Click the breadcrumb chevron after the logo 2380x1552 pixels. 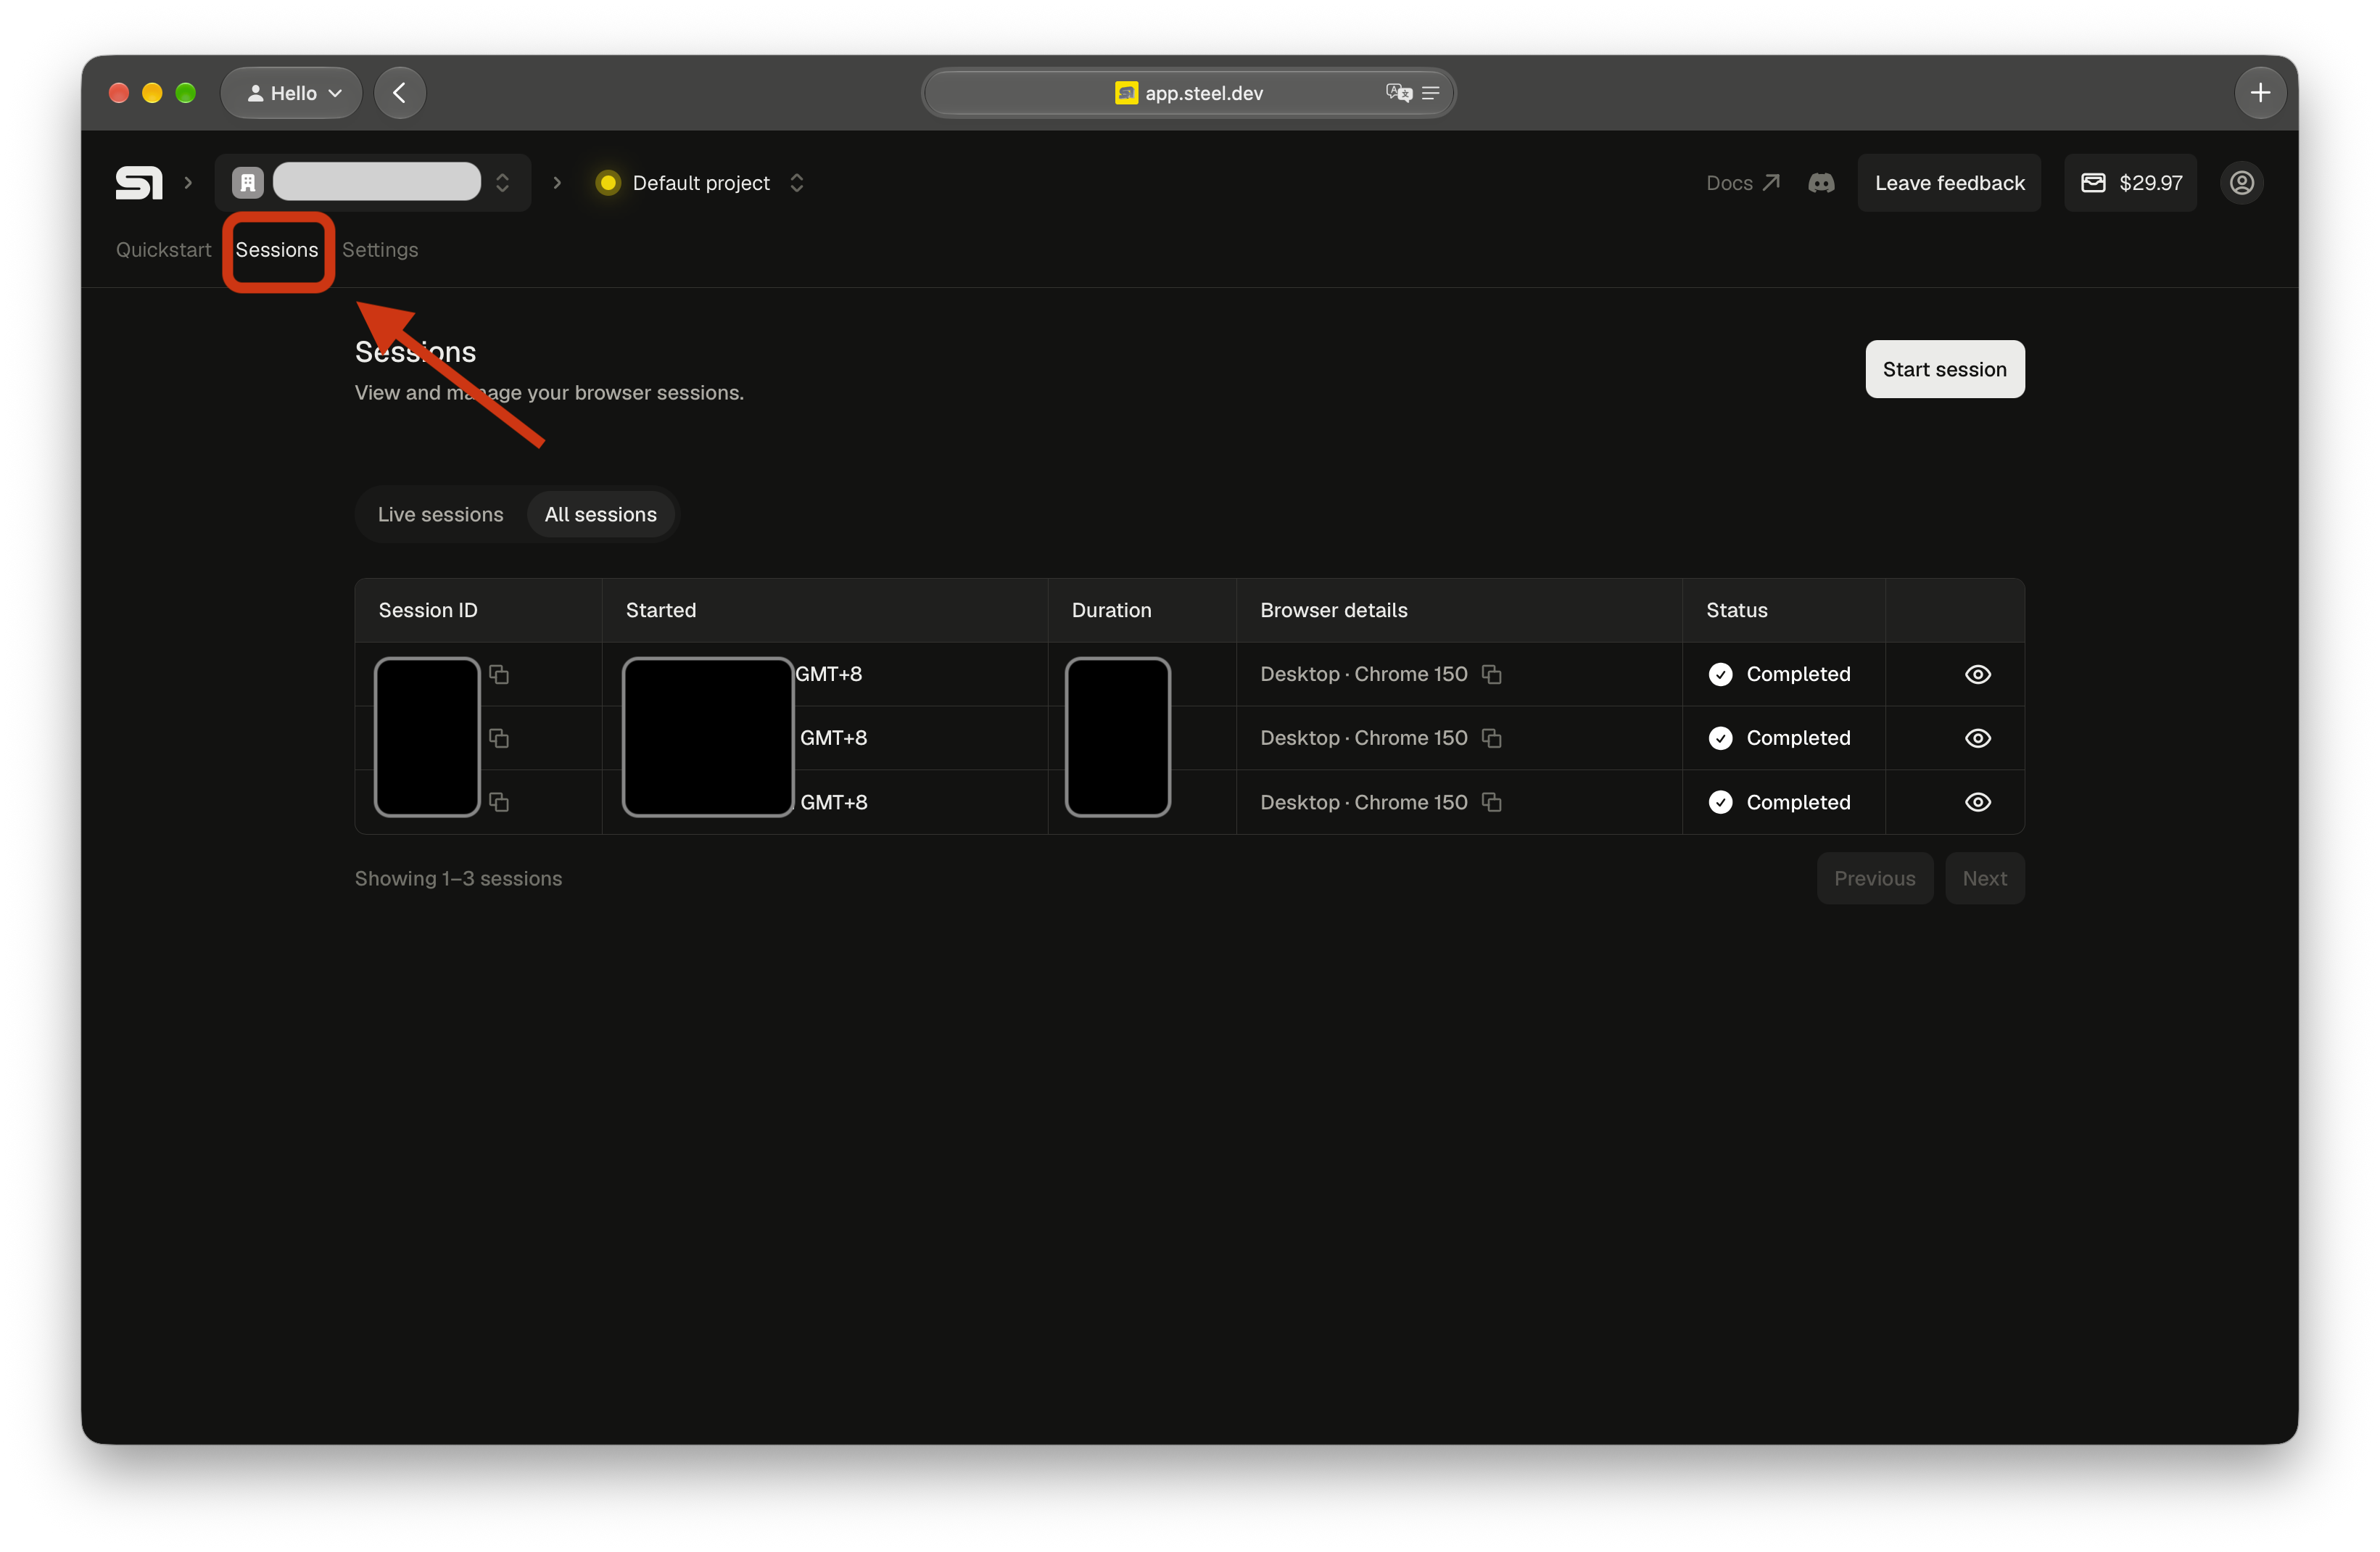coord(188,183)
